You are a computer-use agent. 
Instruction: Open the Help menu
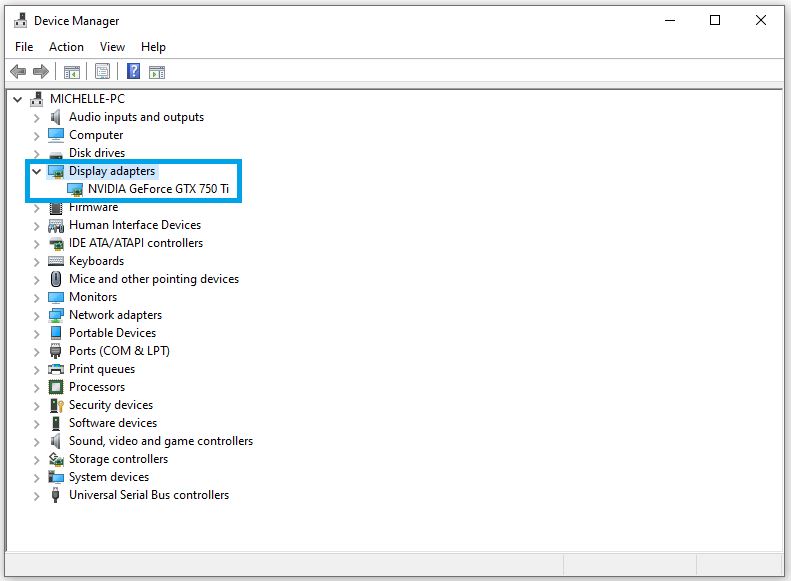pos(153,47)
